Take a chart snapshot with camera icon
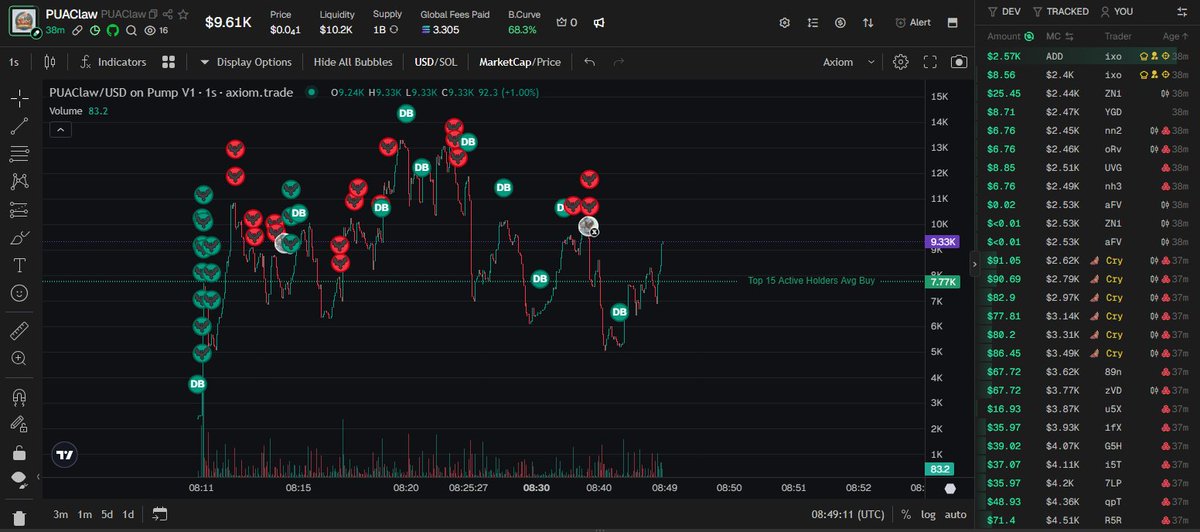 960,62
